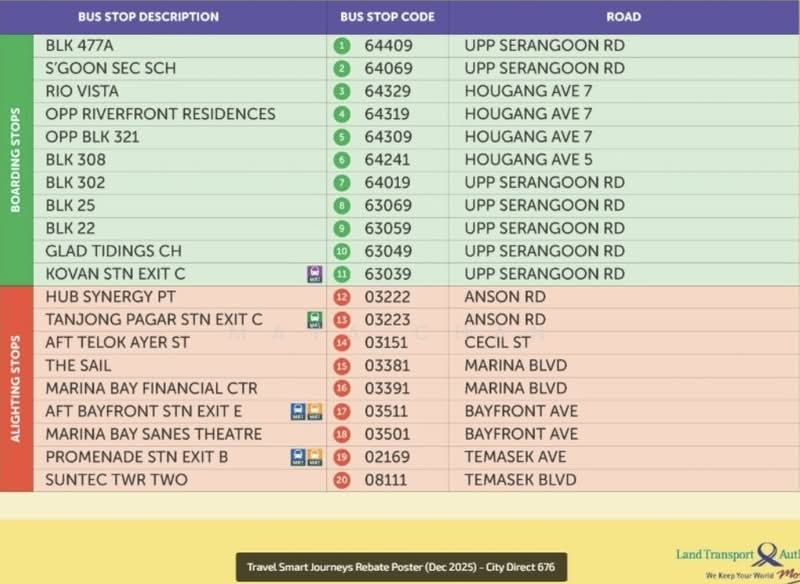Click the red number 12 stop marker
800x584 pixels.
click(342, 297)
